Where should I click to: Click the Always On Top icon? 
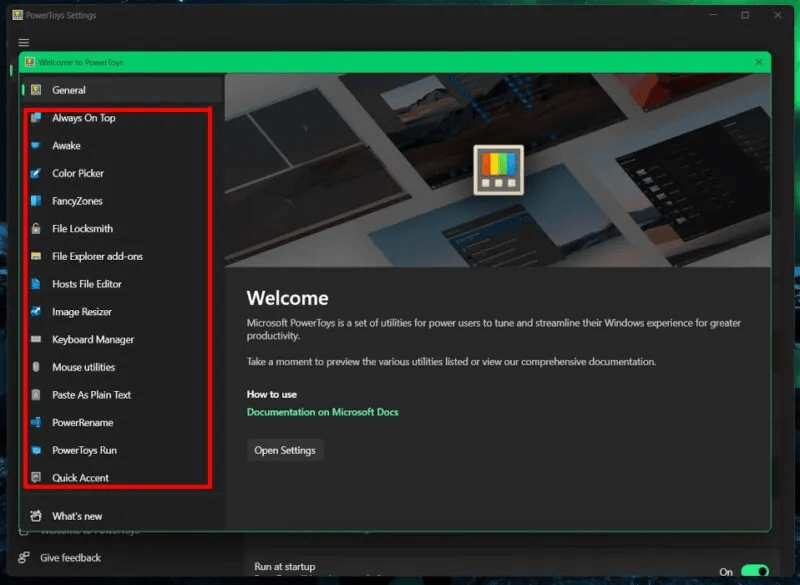[x=36, y=118]
